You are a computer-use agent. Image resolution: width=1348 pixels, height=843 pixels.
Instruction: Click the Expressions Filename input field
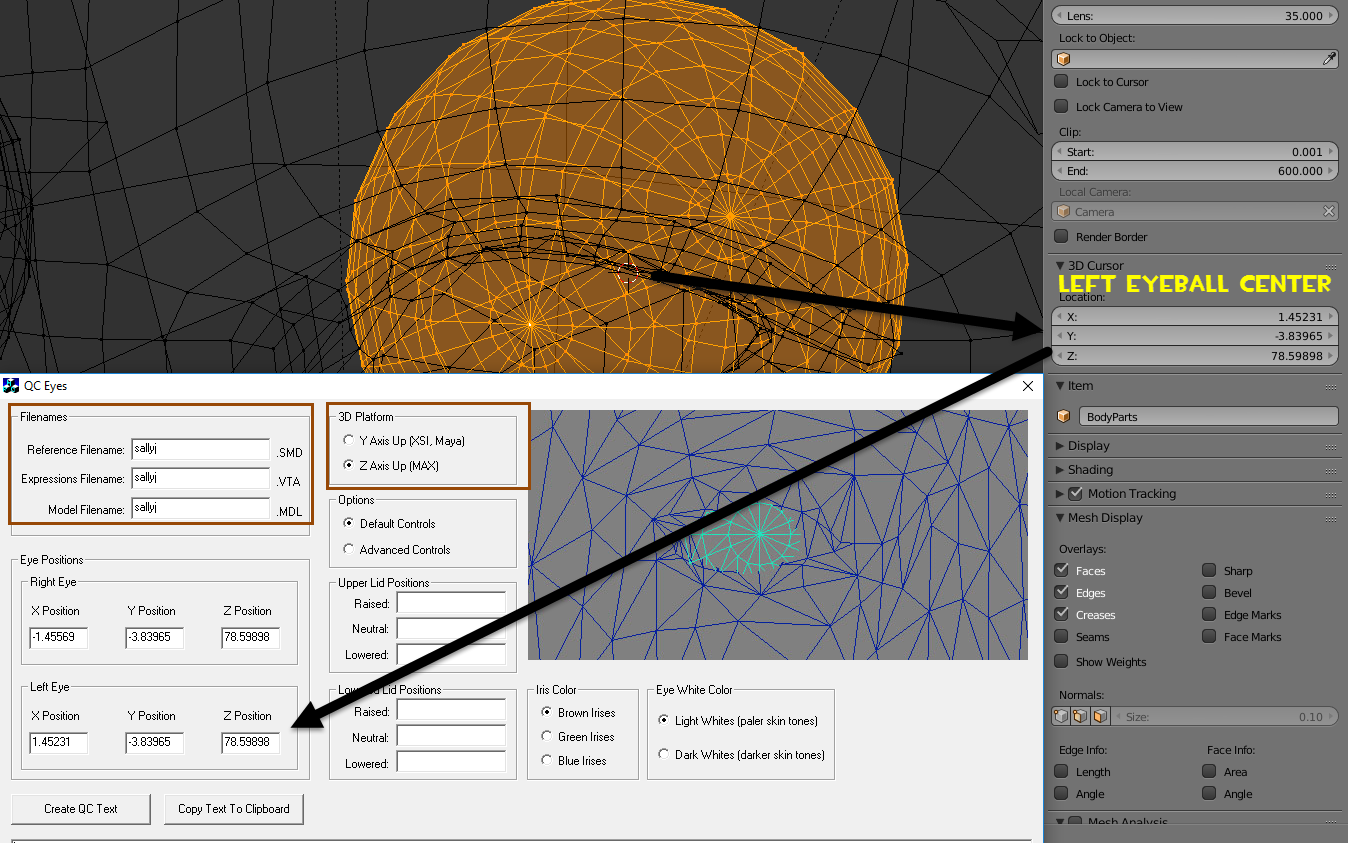click(200, 479)
